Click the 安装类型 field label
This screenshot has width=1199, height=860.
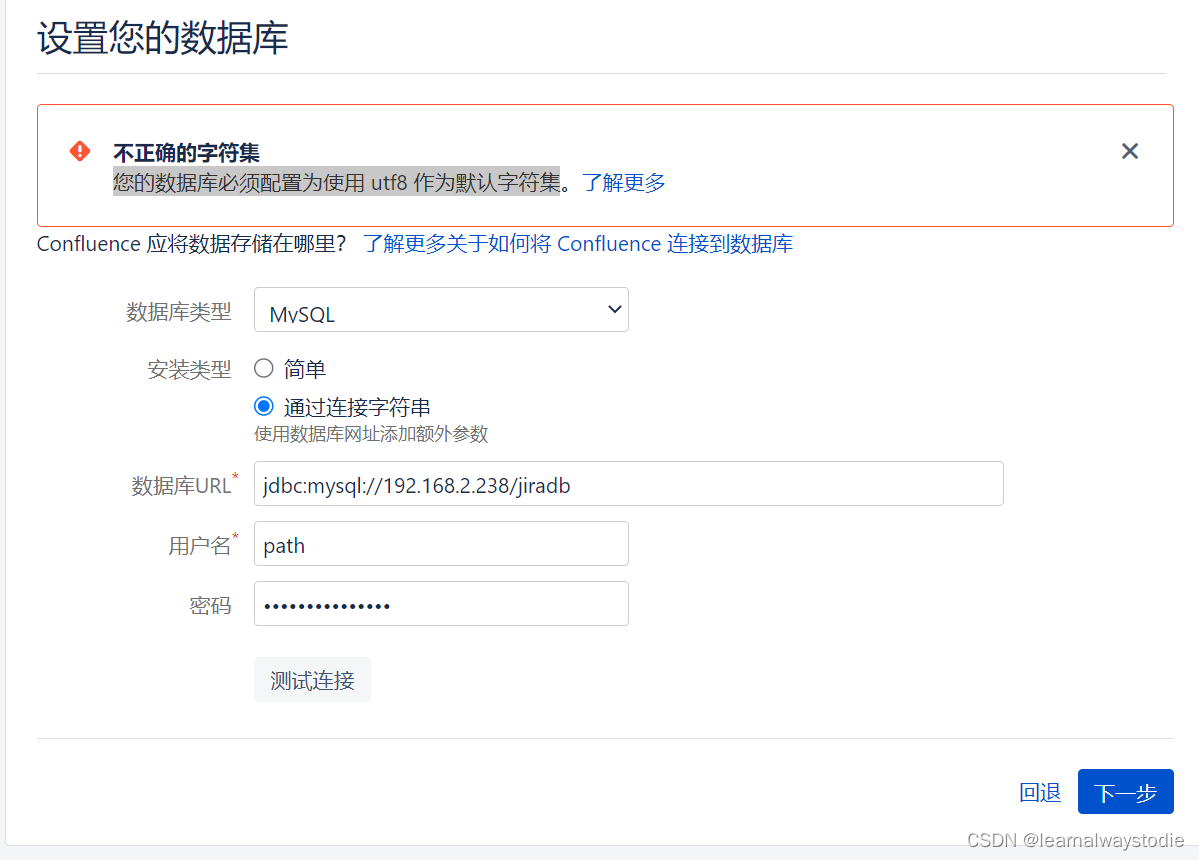189,370
